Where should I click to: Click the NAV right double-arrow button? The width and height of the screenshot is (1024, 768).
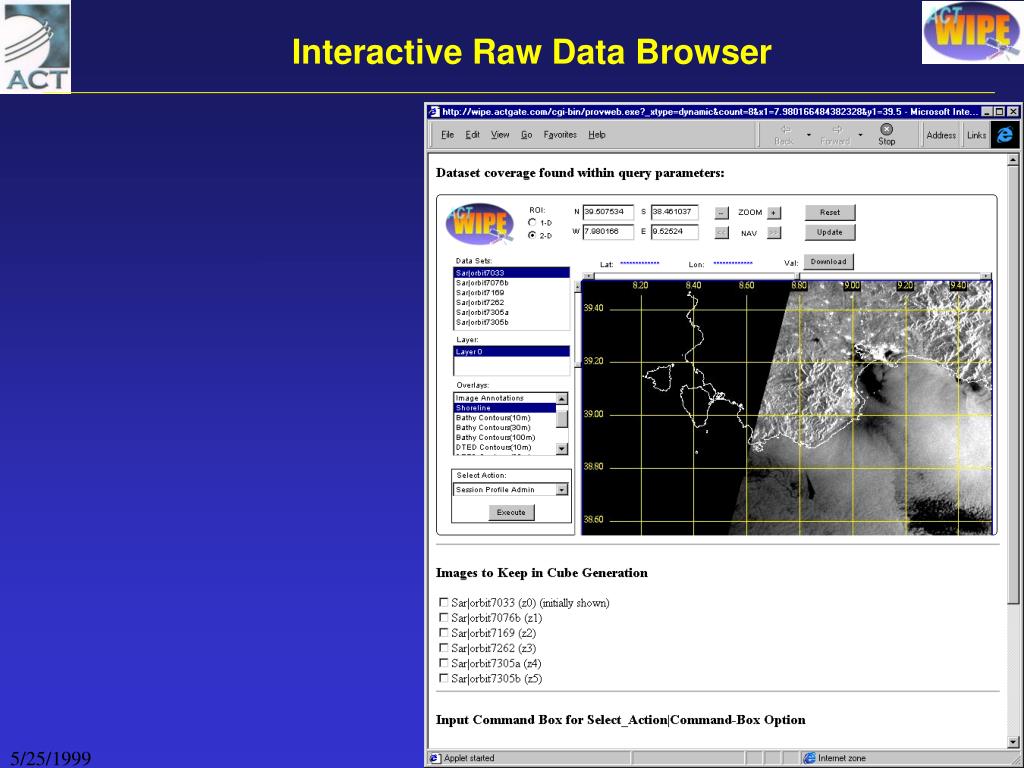coord(774,233)
